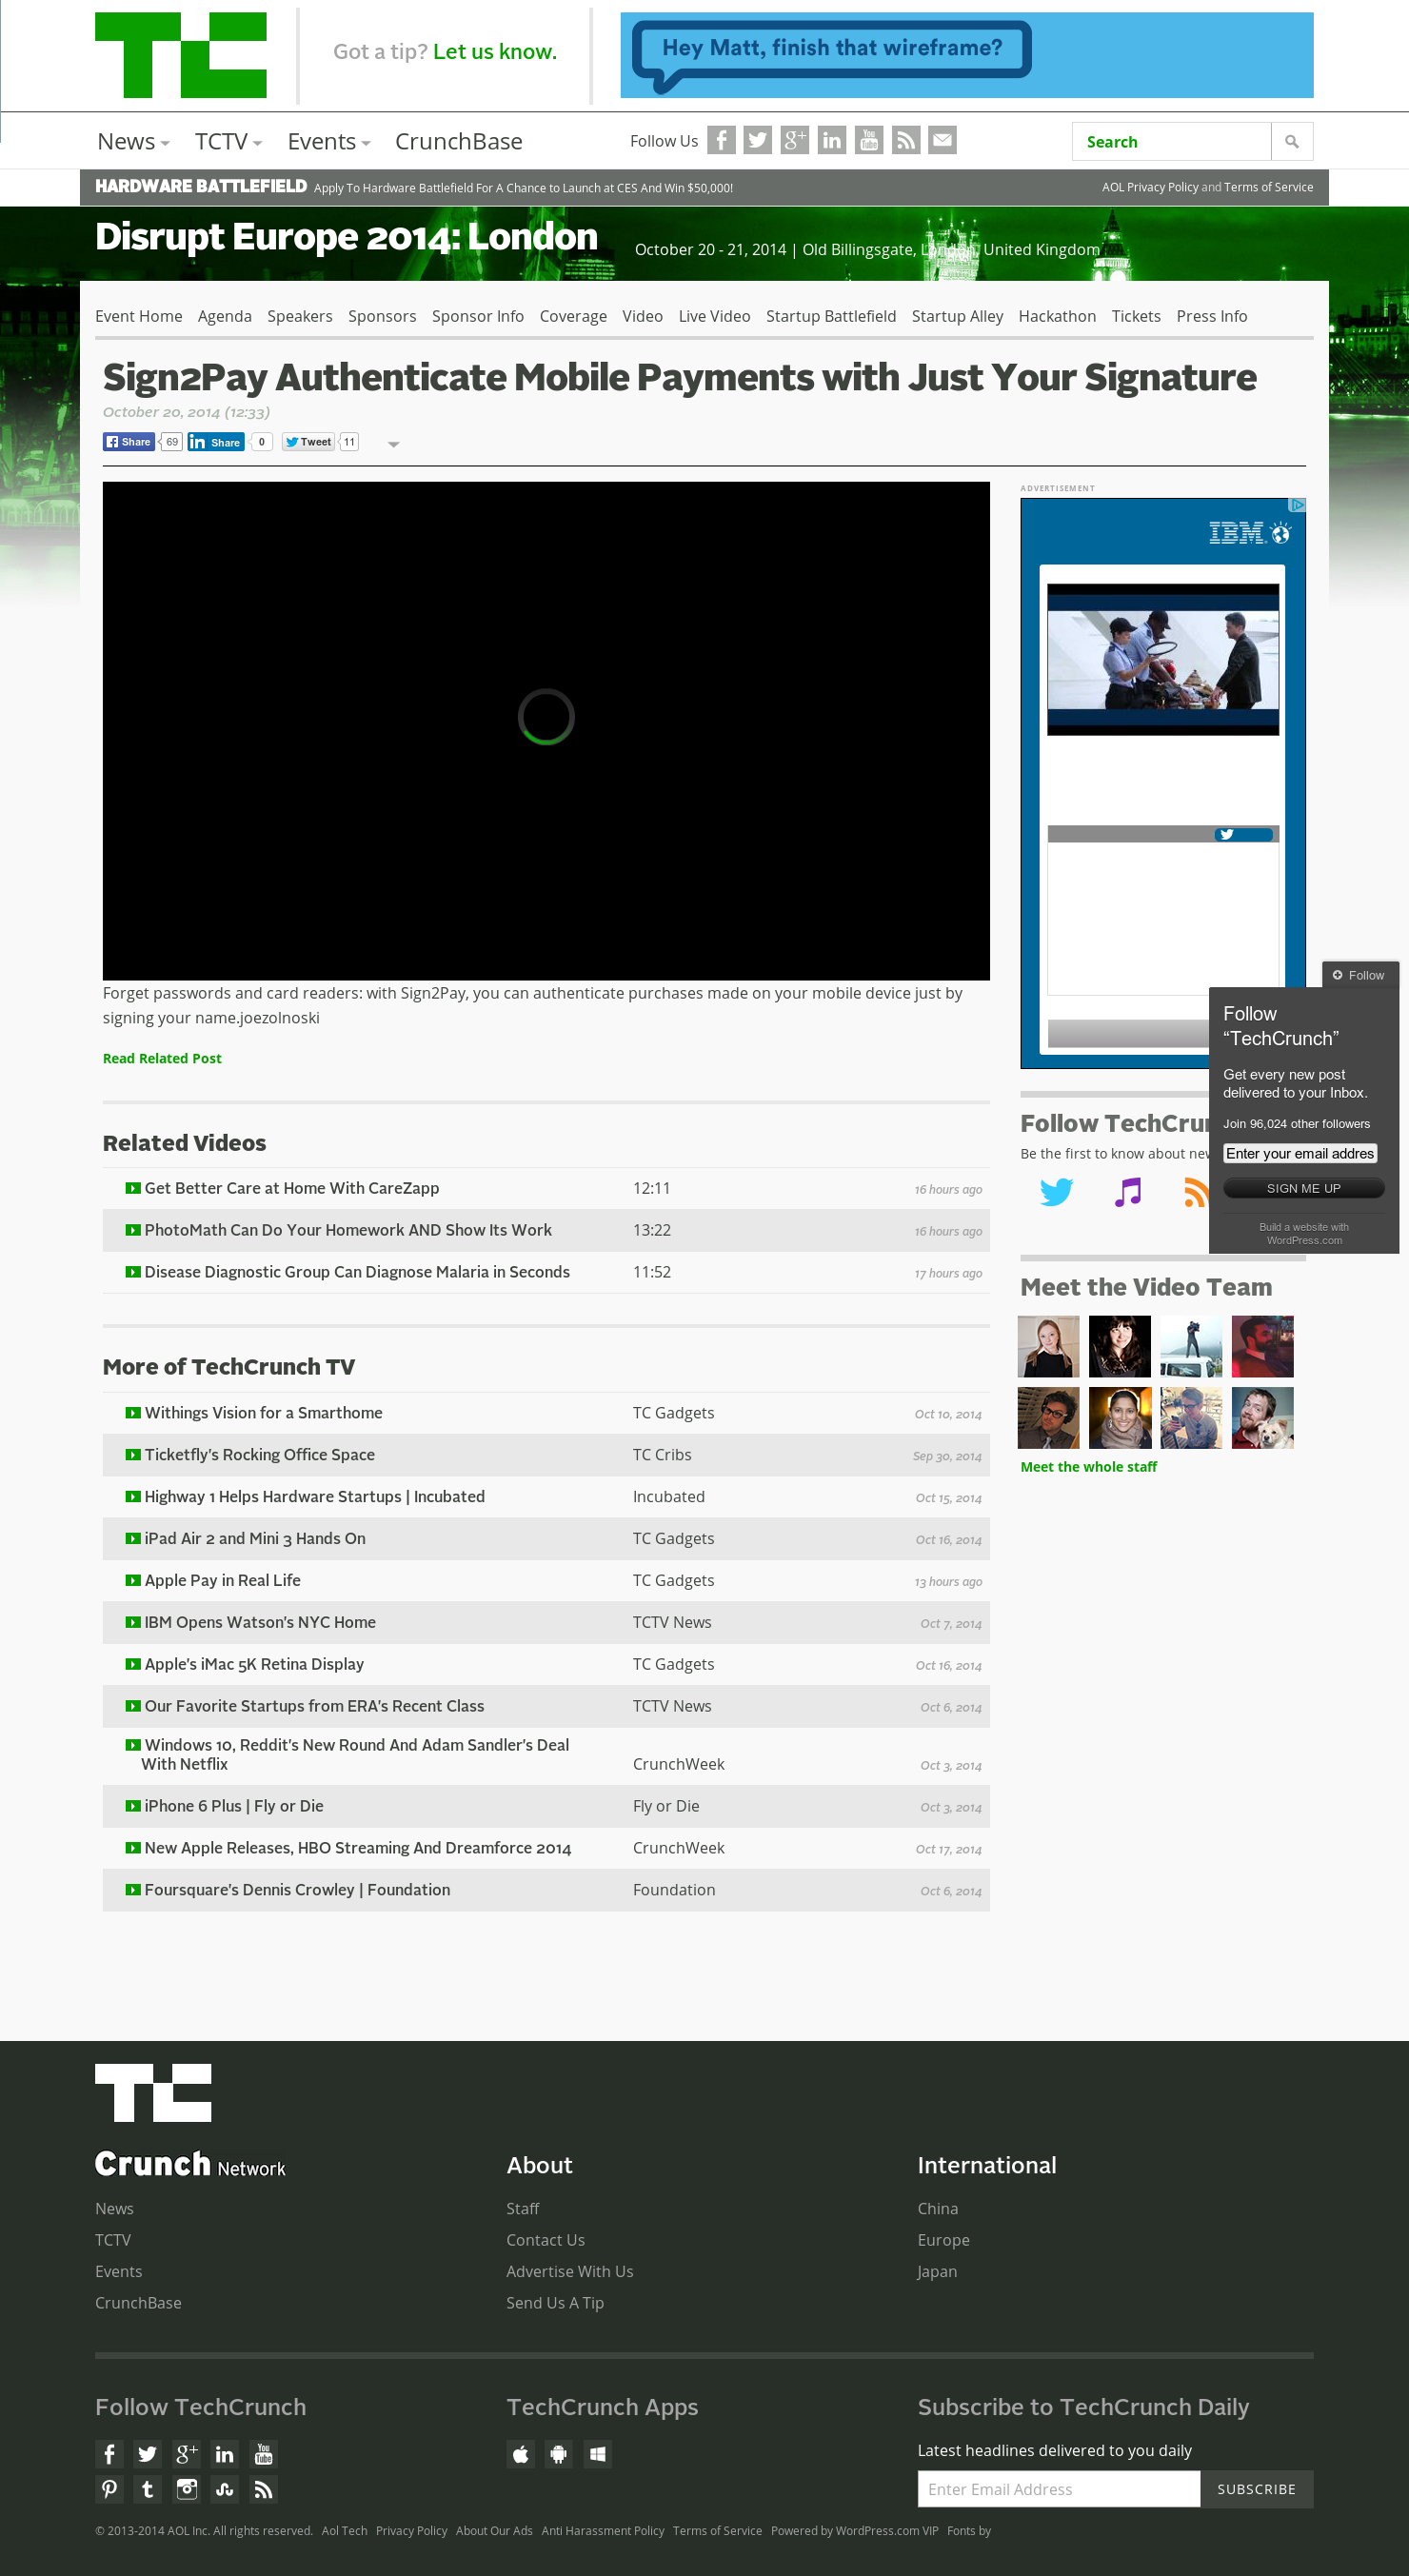Click the purple music note icon
The image size is (1409, 2576).
[x=1128, y=1192]
